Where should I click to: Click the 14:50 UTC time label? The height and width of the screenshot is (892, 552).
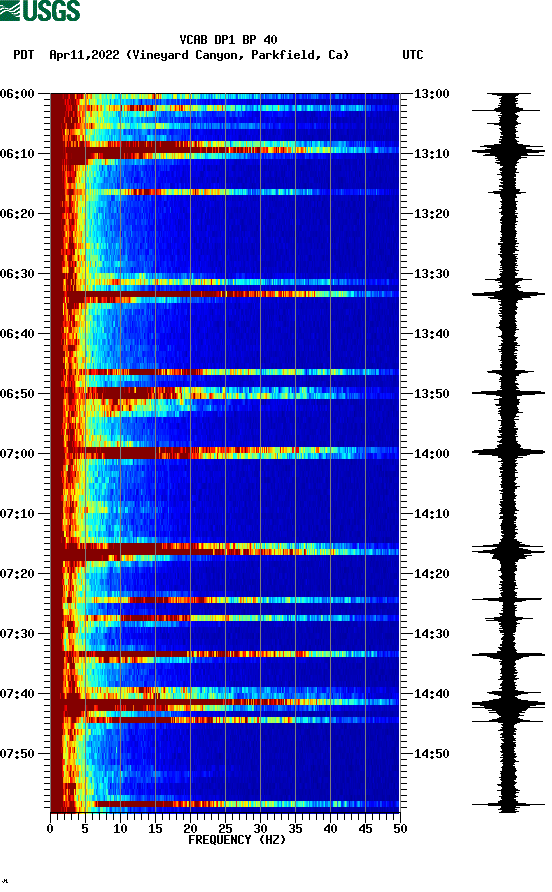(x=431, y=754)
